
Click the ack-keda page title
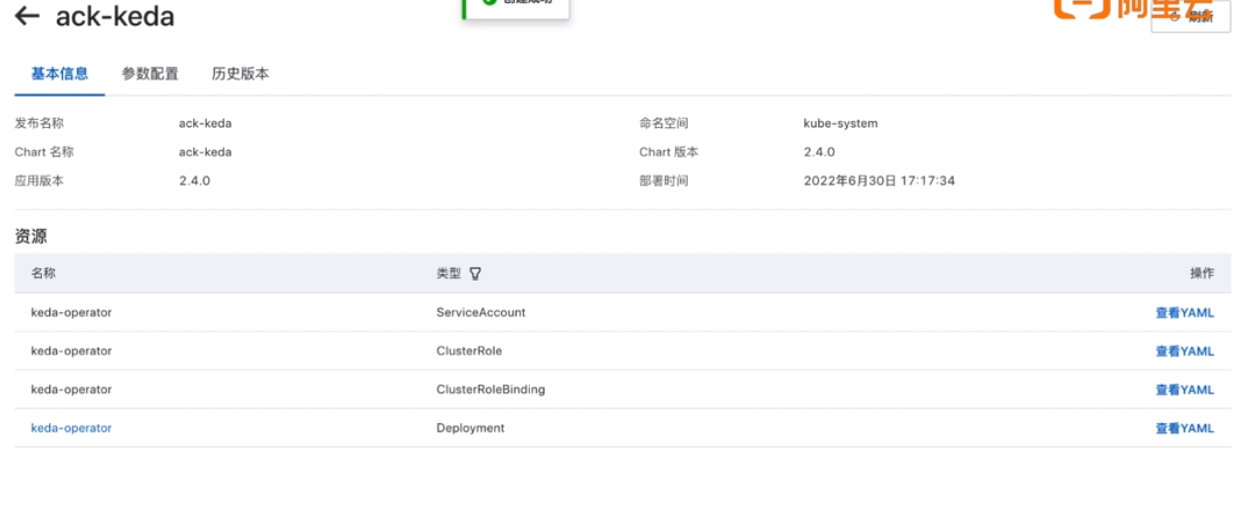[x=115, y=16]
